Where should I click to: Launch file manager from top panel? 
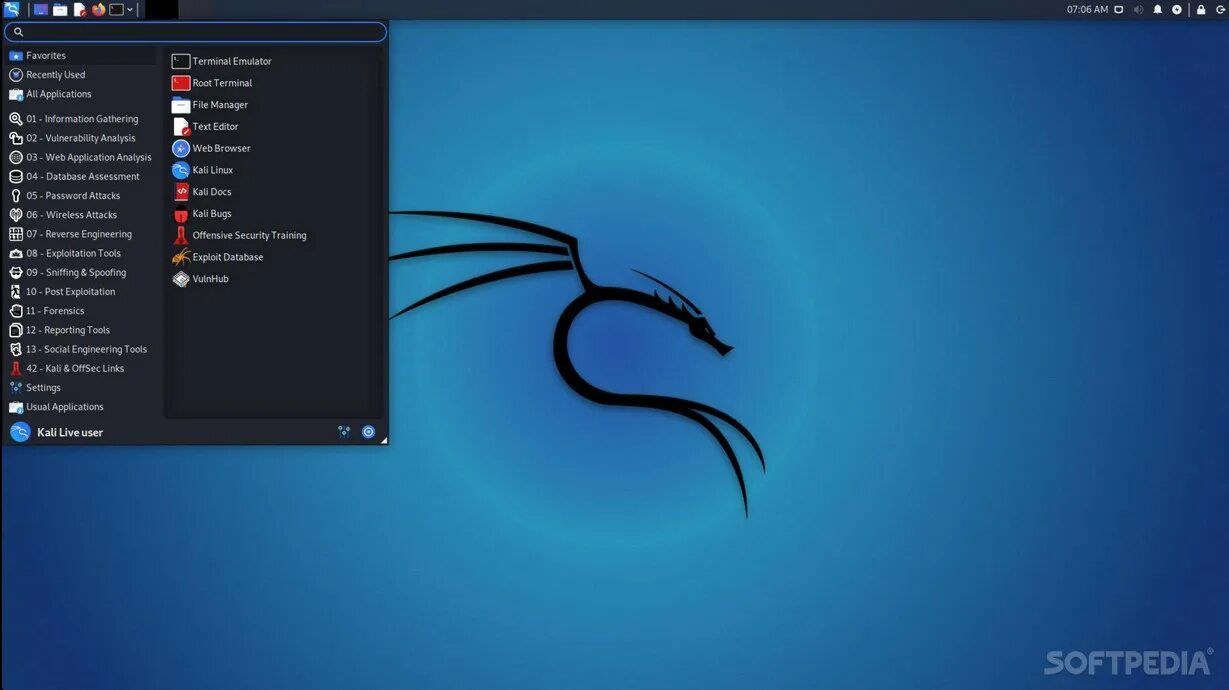(60, 9)
